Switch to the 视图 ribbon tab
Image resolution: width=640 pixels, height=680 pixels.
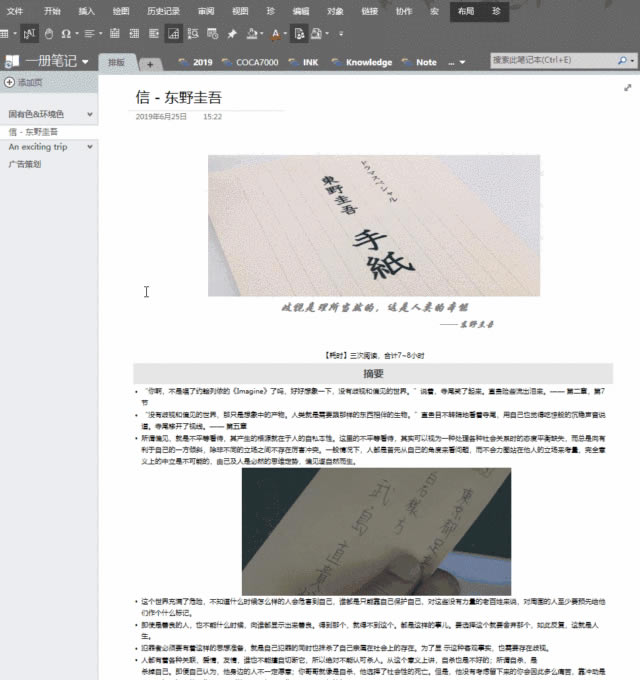pos(240,11)
